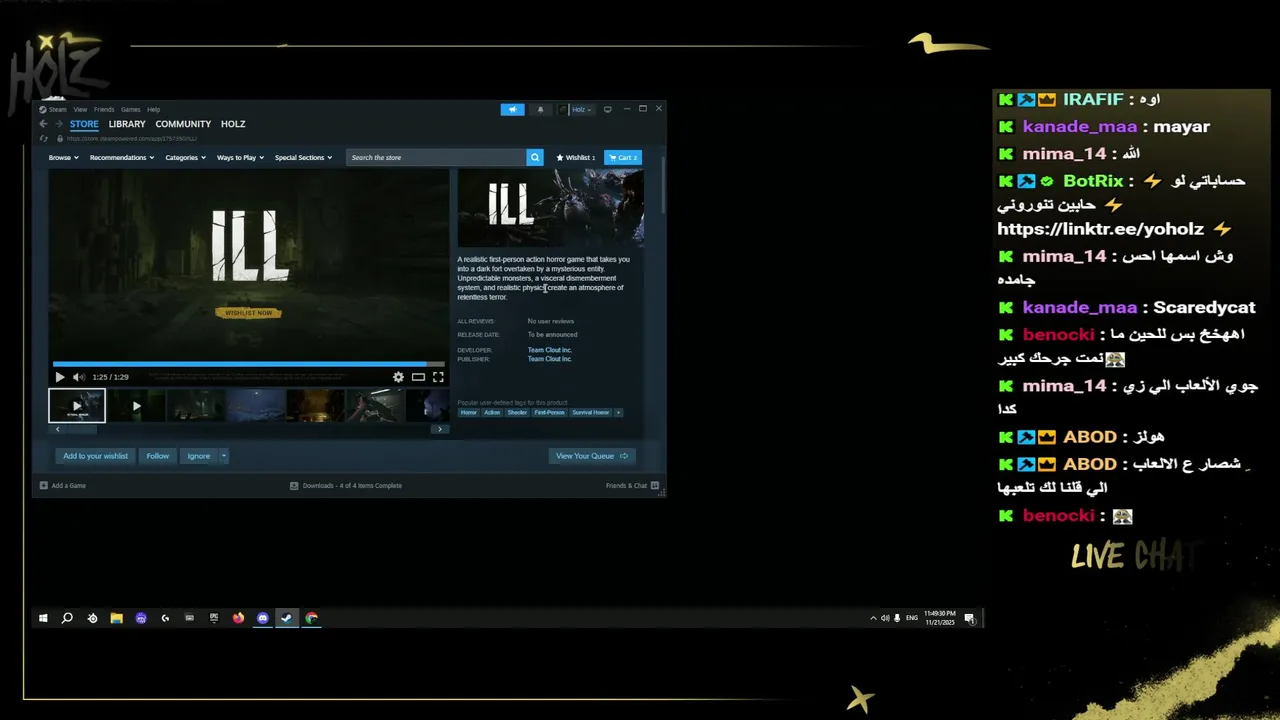This screenshot has width=1280, height=720.
Task: Click the store search magnifier button
Action: tap(535, 157)
